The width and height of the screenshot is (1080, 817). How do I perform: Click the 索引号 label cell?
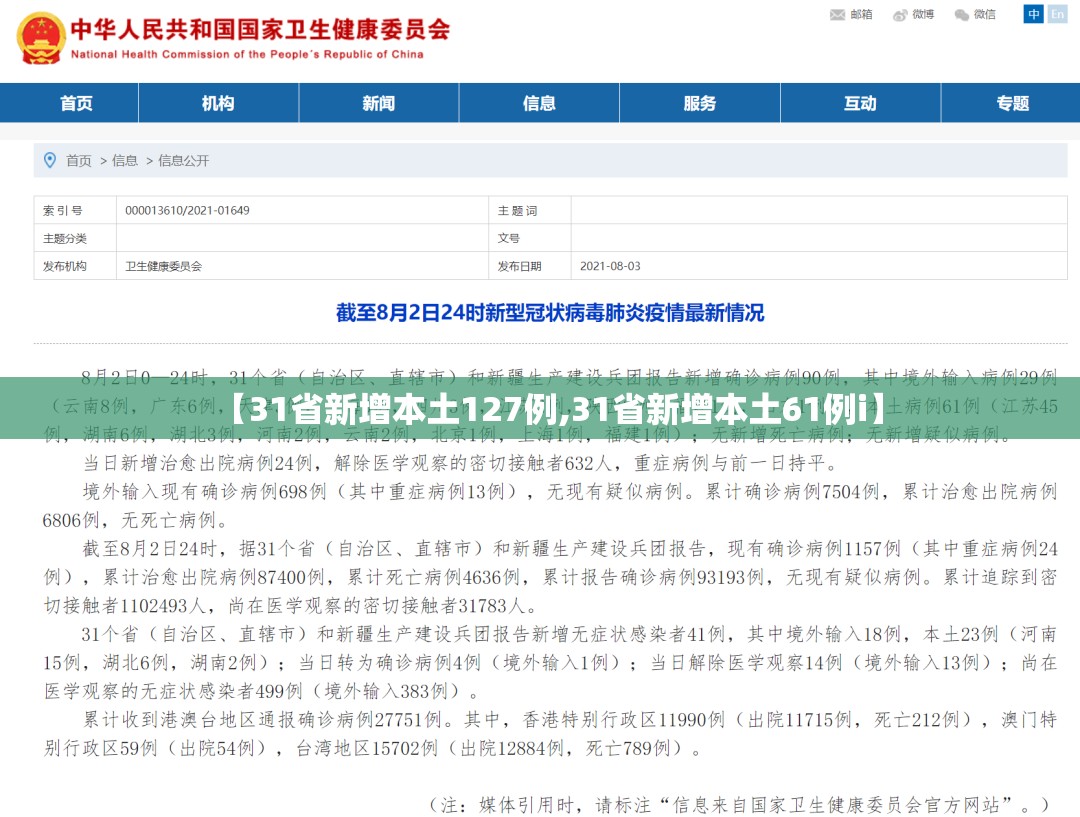(x=75, y=210)
